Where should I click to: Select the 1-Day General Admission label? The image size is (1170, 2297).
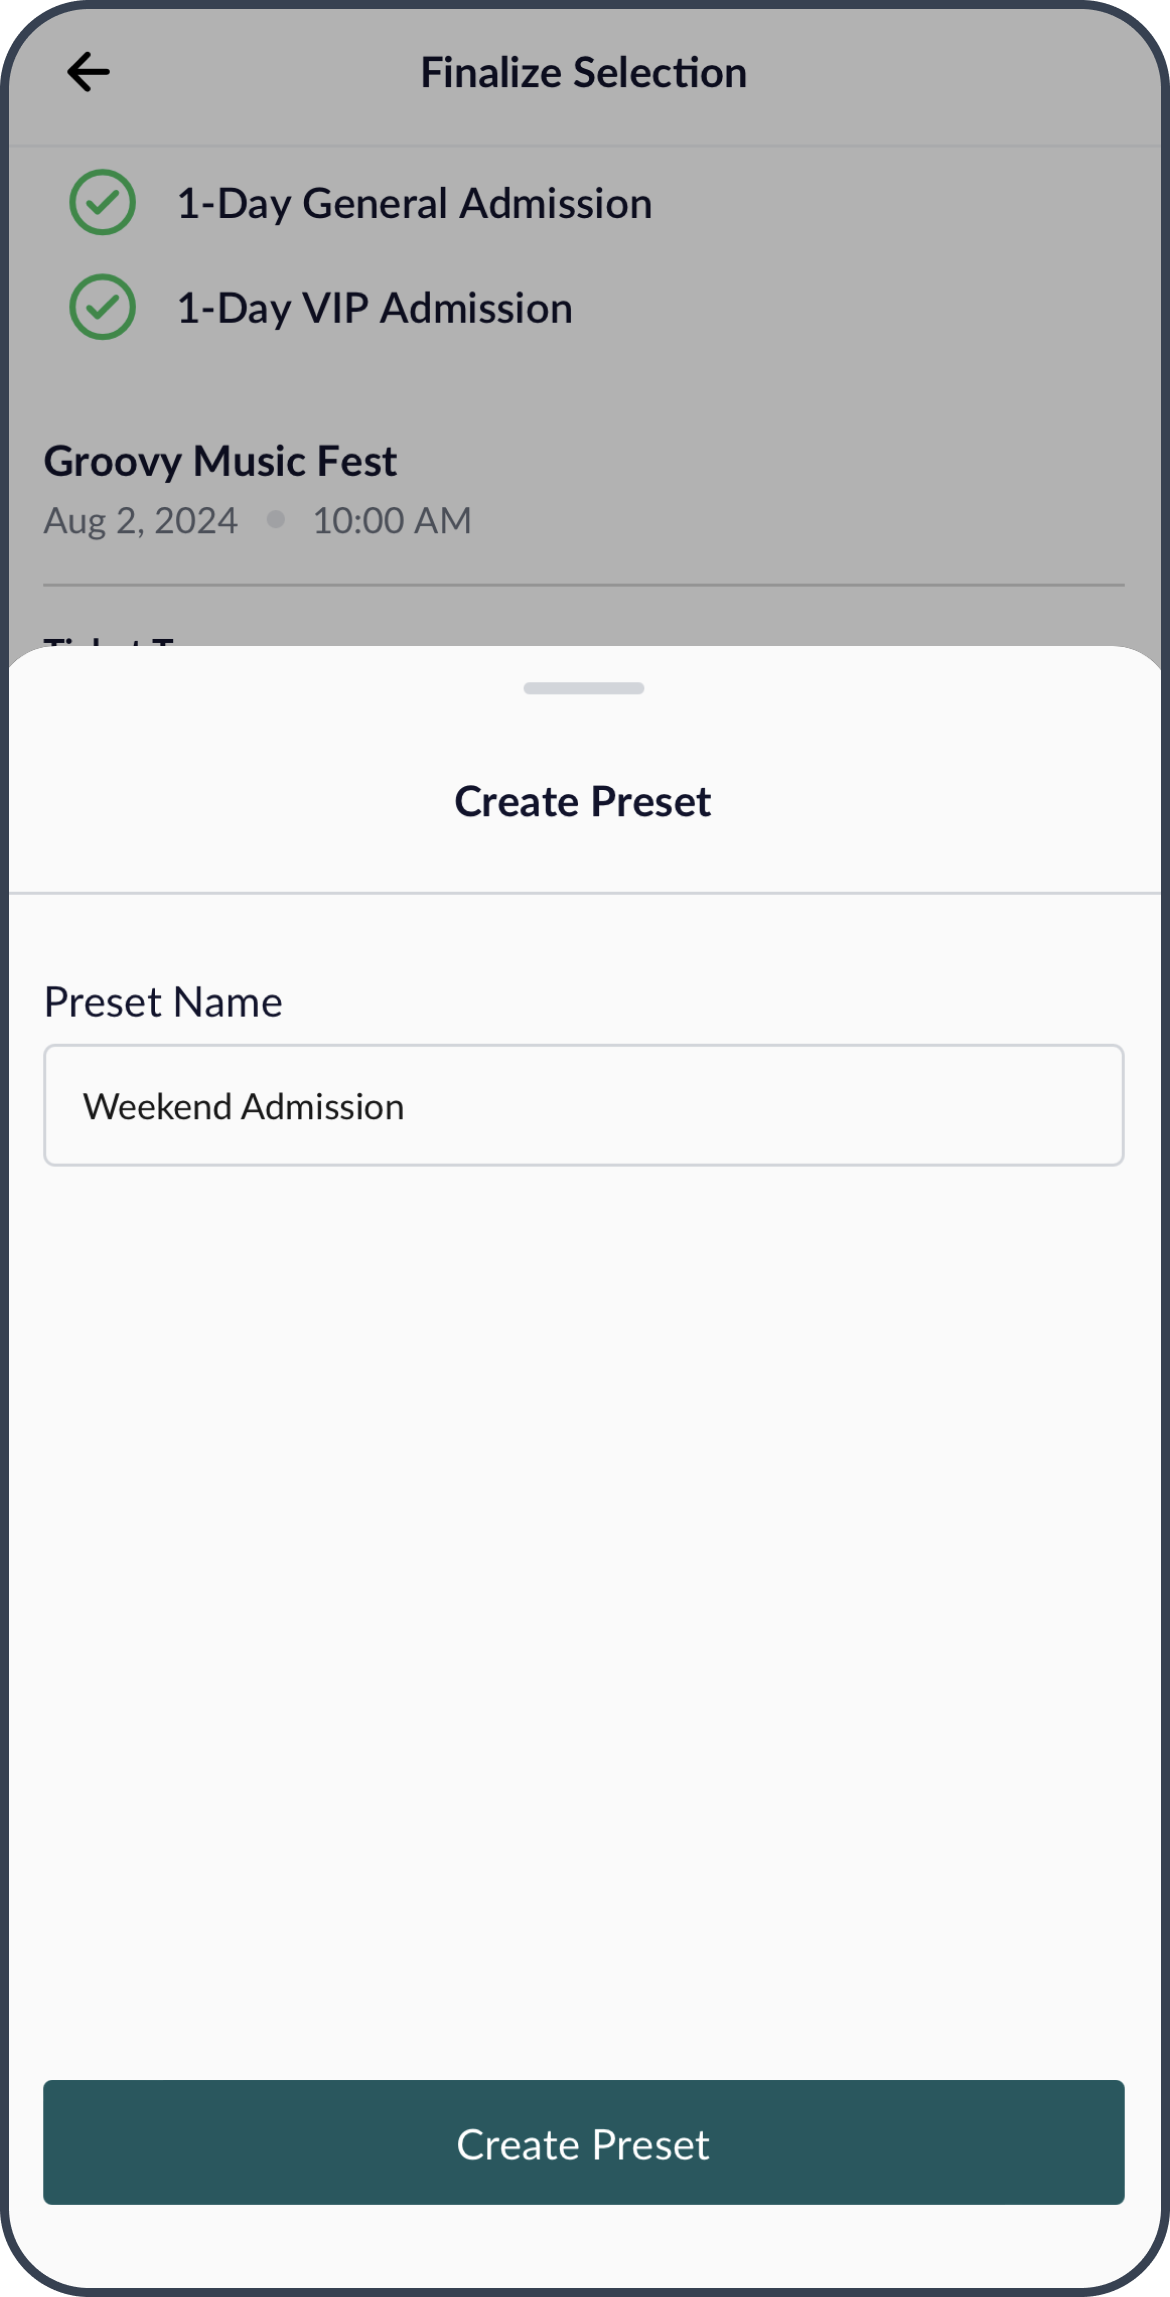[x=414, y=204]
